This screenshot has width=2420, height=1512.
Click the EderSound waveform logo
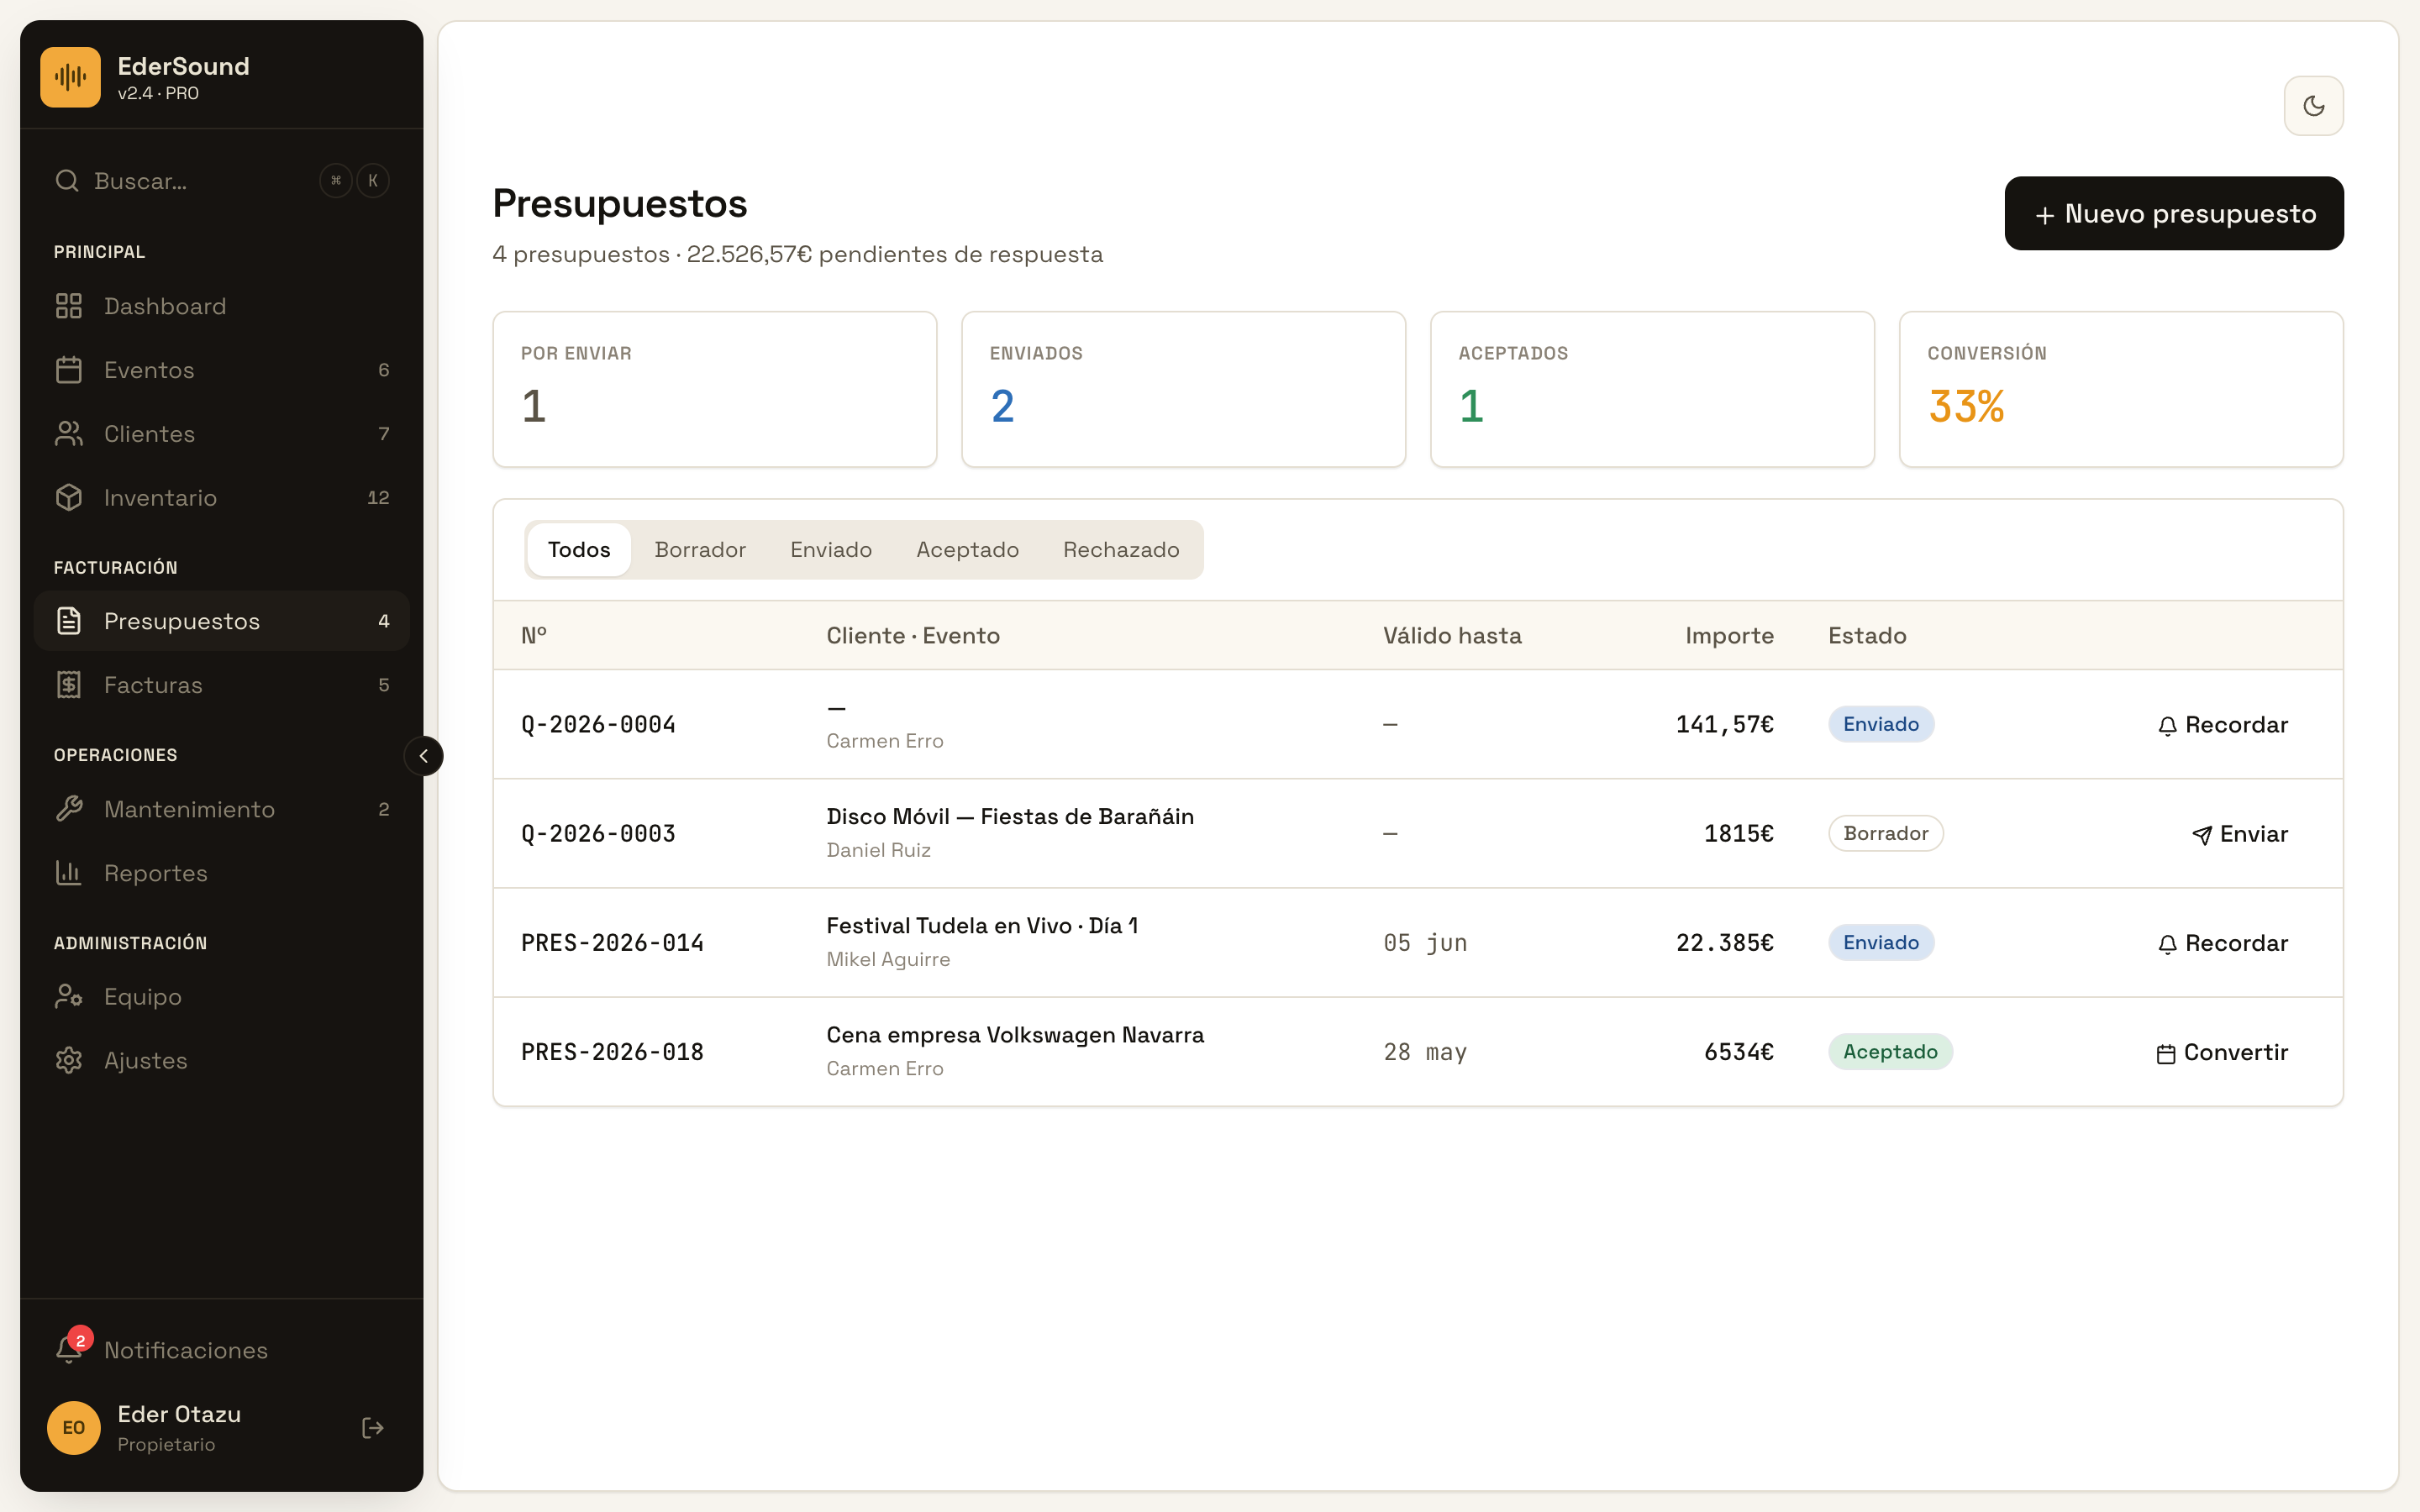tap(70, 77)
